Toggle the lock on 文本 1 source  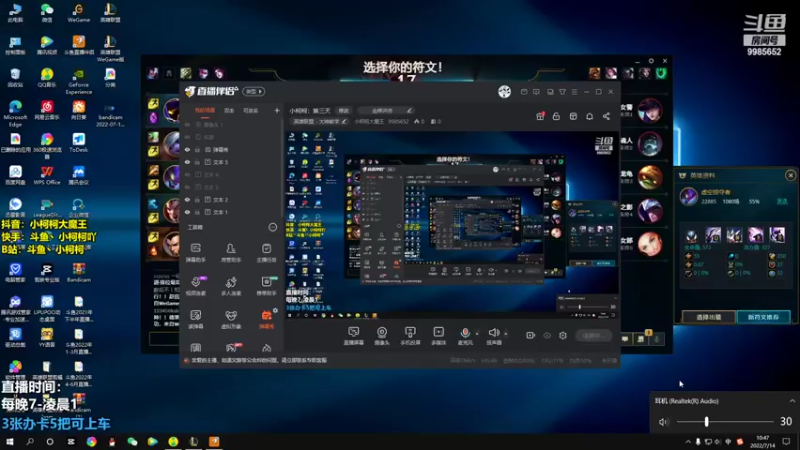197,212
